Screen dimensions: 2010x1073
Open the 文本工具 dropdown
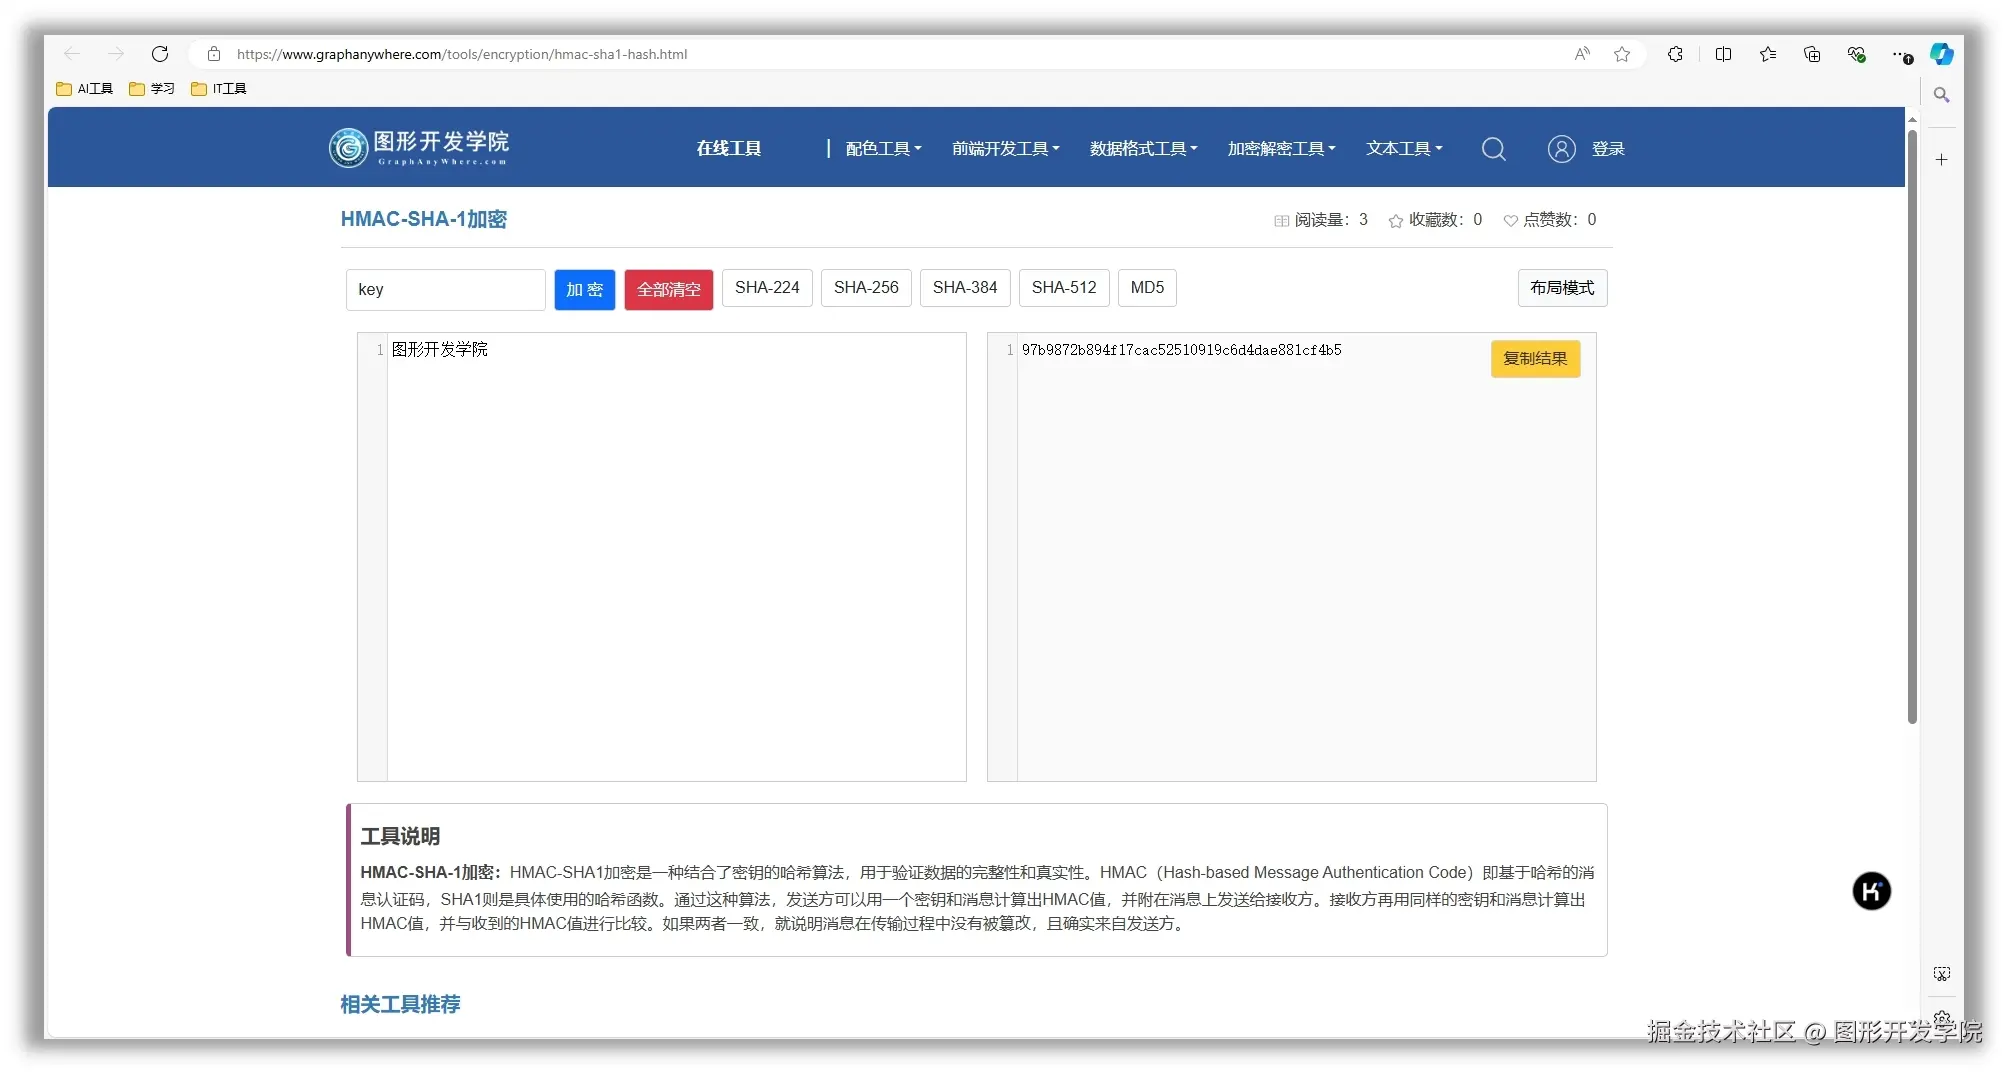(x=1403, y=148)
